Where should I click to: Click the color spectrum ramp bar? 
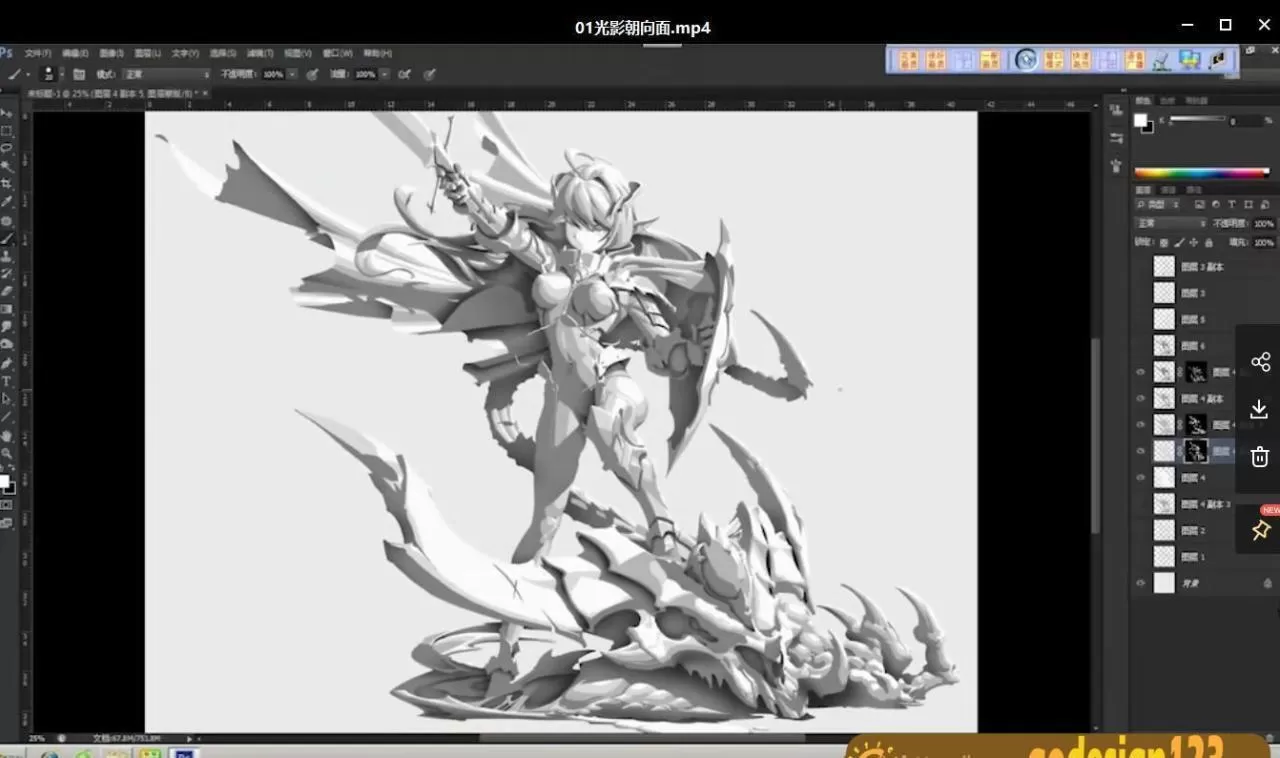pyautogui.click(x=1201, y=173)
